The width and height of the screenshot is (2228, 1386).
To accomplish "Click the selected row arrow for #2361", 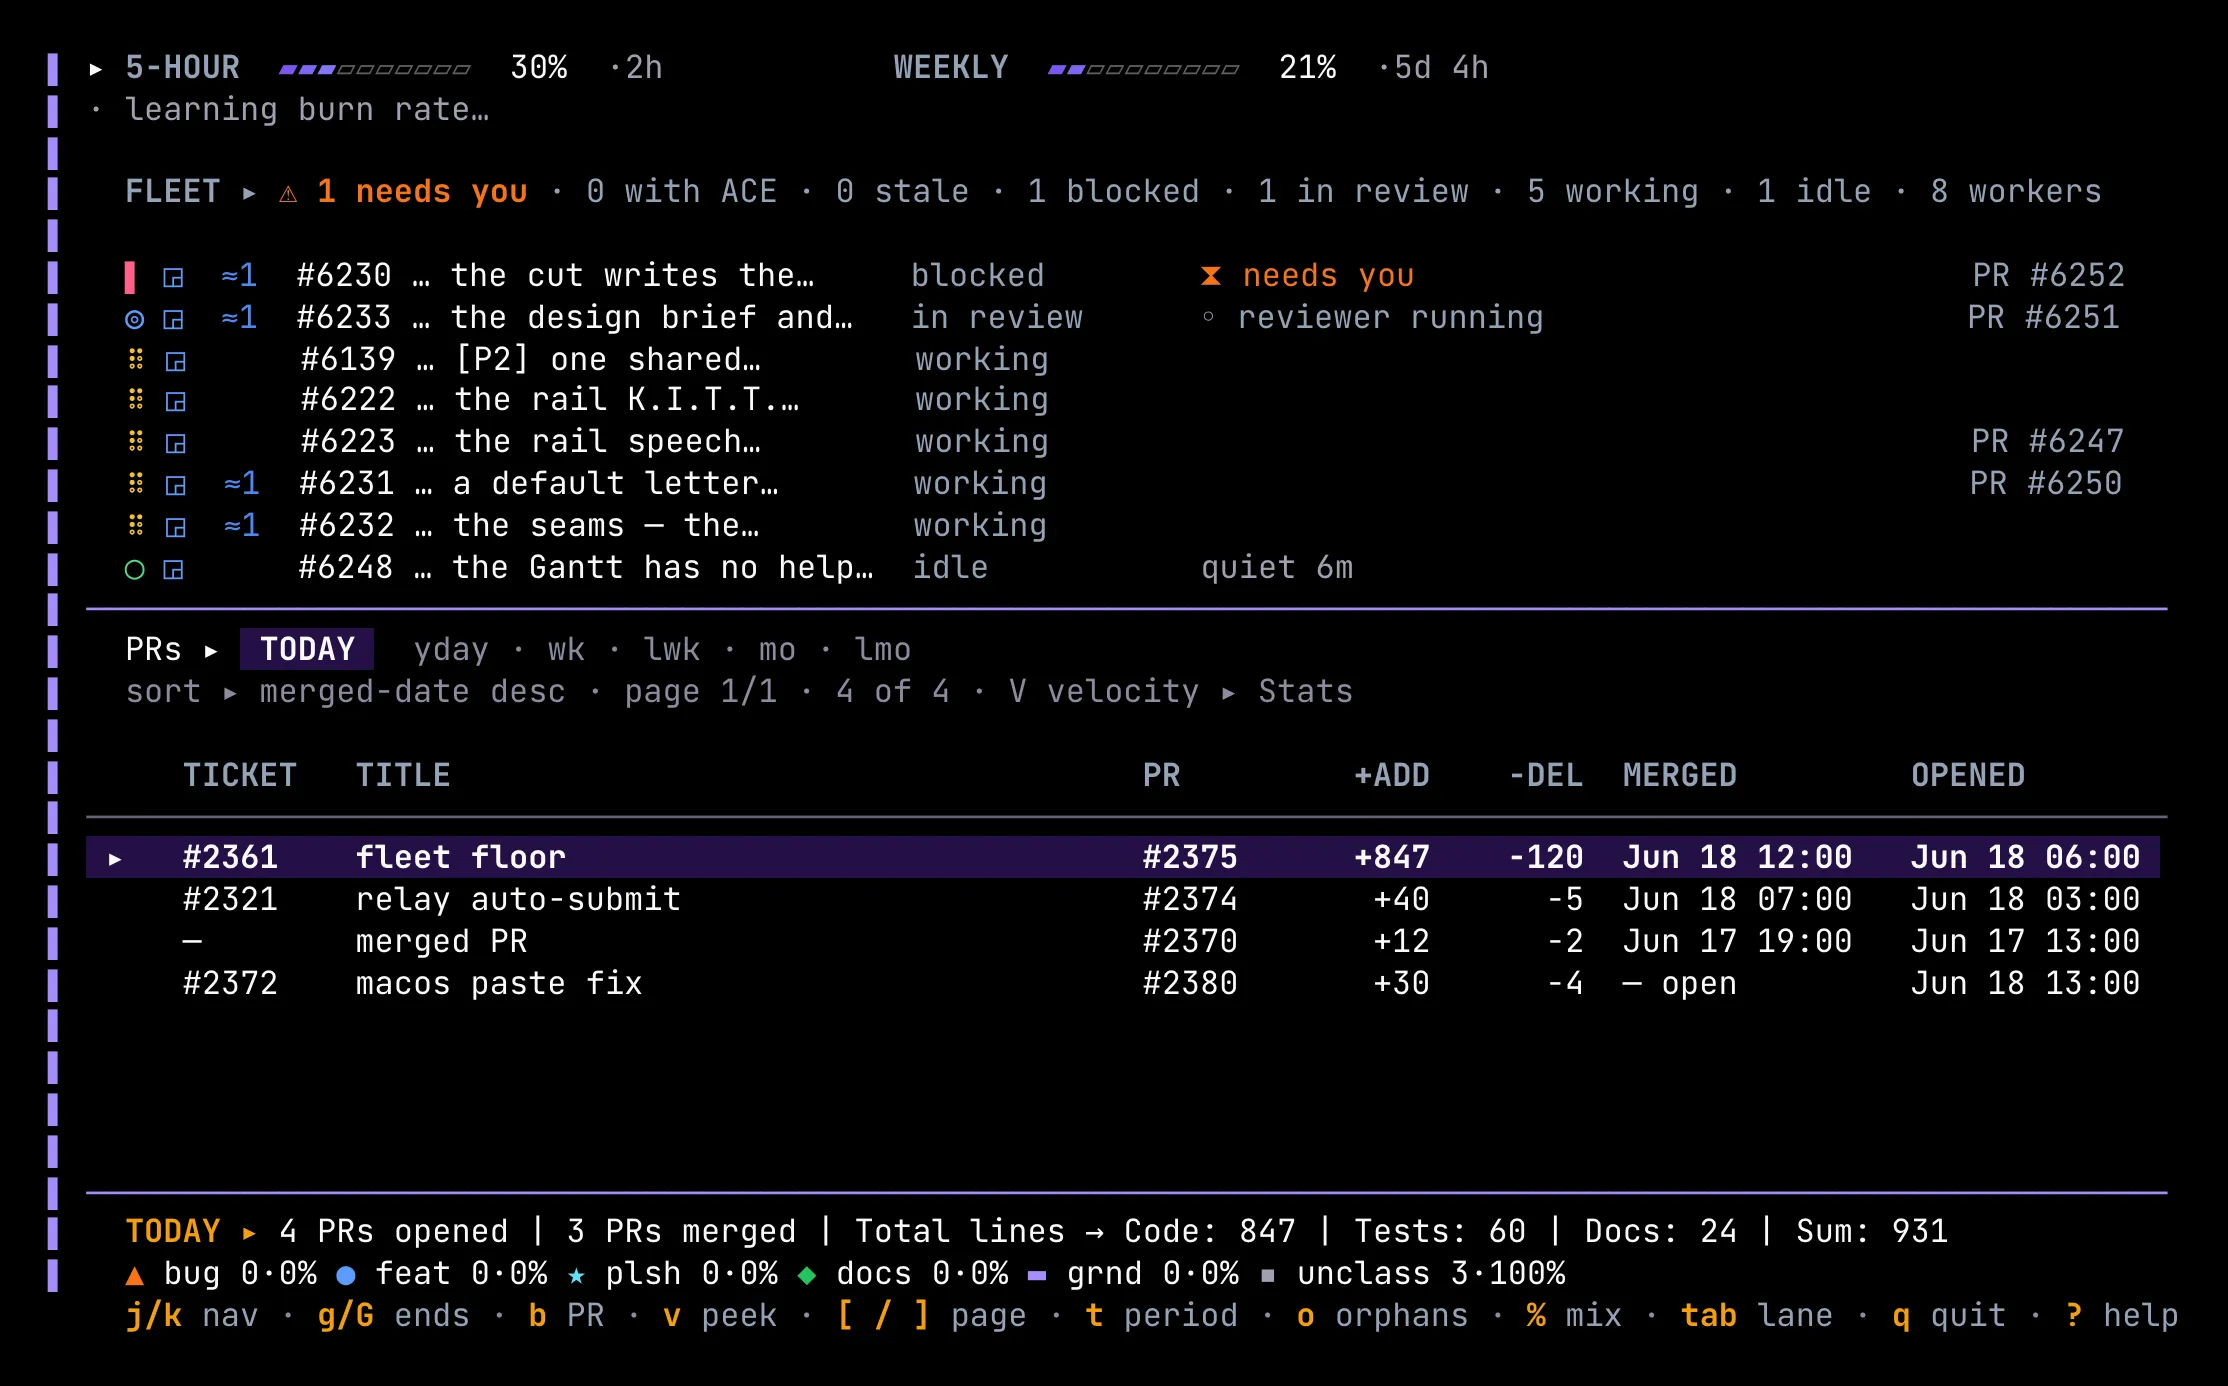I will click(x=115, y=859).
